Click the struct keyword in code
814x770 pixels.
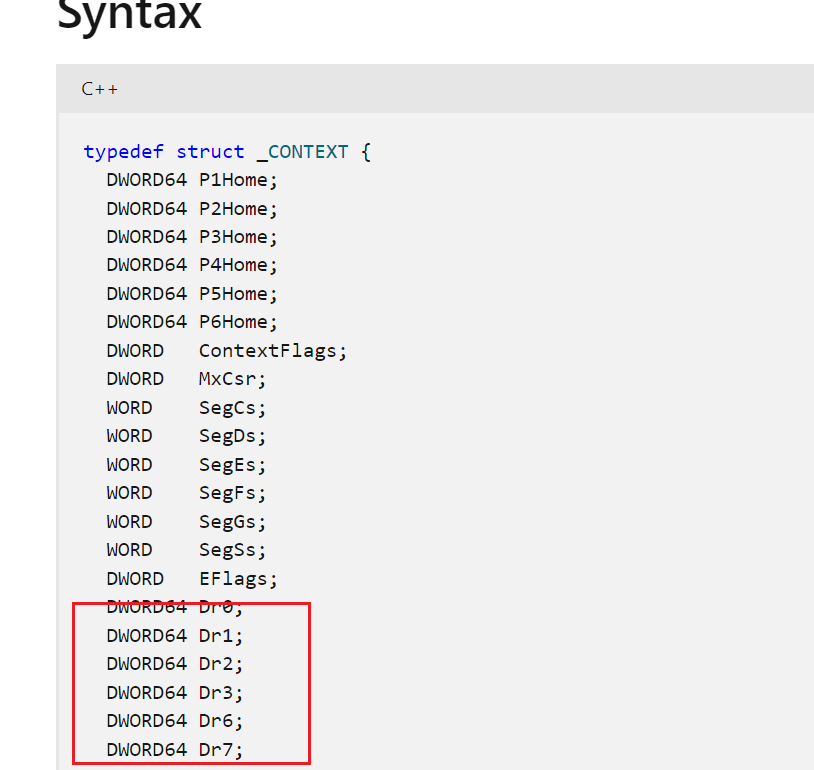[x=210, y=152]
